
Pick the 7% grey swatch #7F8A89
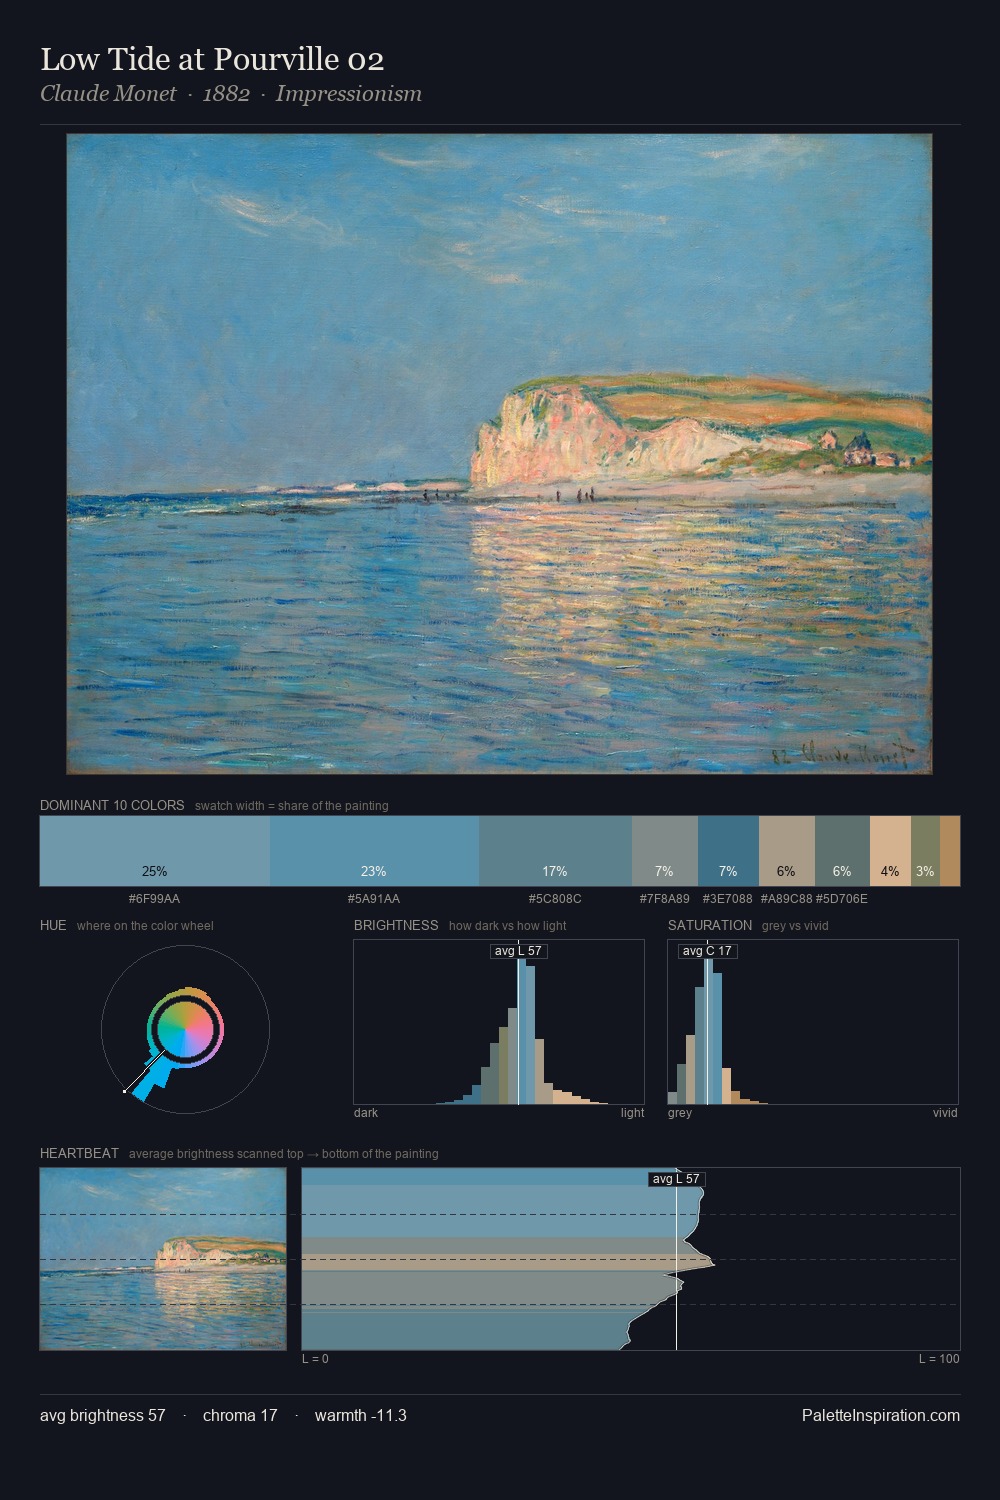[664, 851]
